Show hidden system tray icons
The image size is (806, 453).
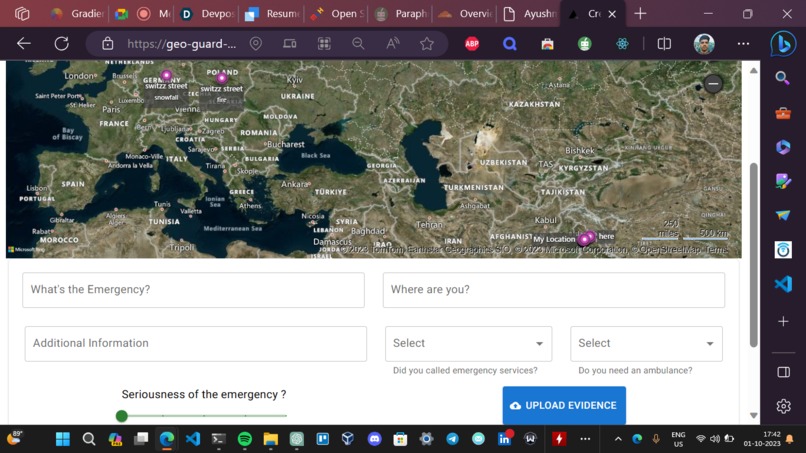618,439
